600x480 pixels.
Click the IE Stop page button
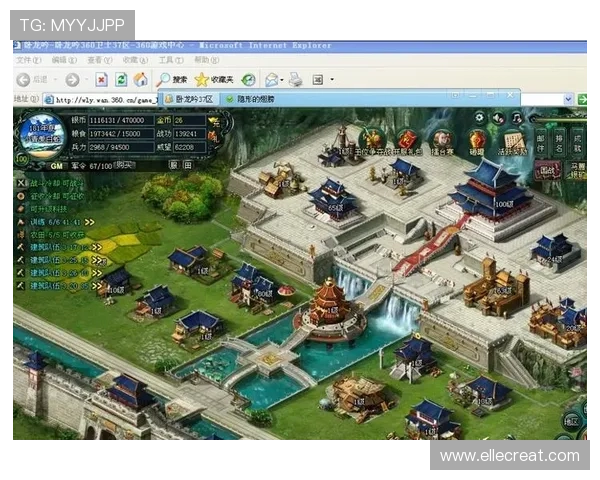pos(101,80)
